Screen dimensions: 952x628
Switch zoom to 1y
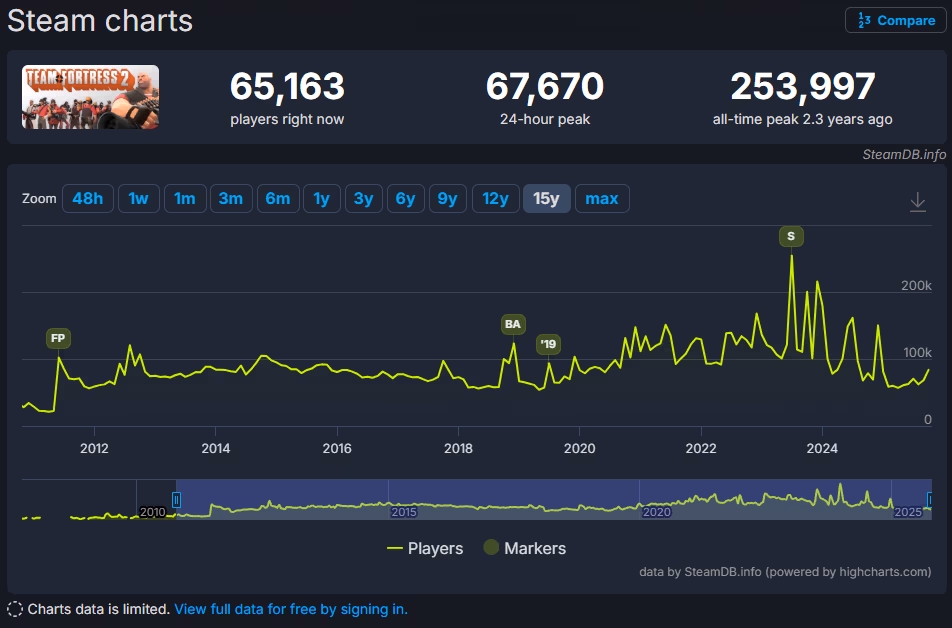pyautogui.click(x=321, y=199)
